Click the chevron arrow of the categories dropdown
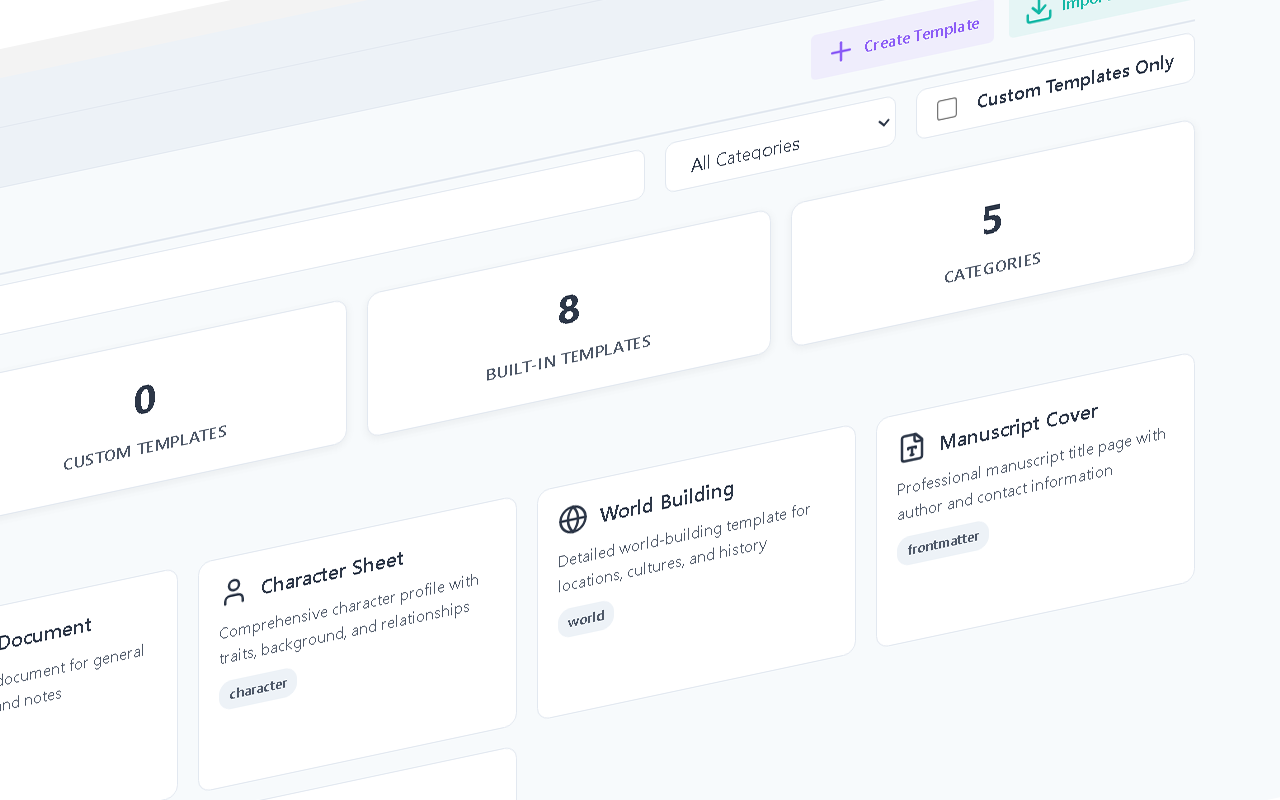 pos(883,123)
